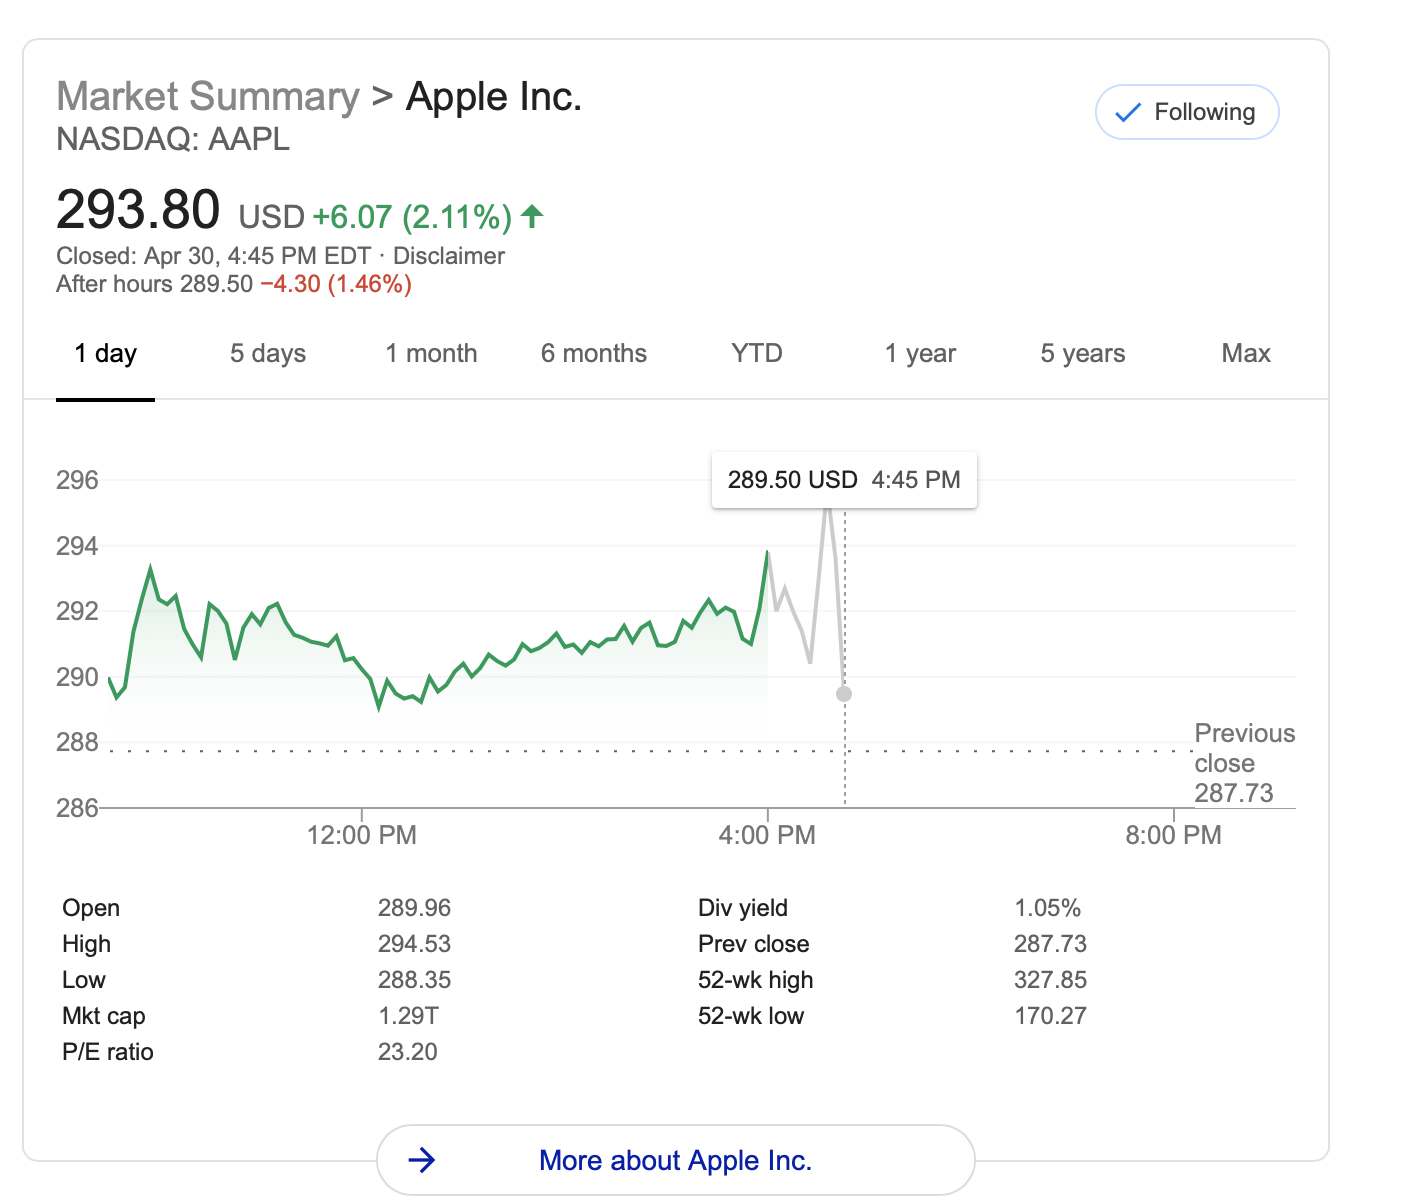Open the Market Summary breadcrumb link
Screen dimensions: 1406x1200
(207, 95)
